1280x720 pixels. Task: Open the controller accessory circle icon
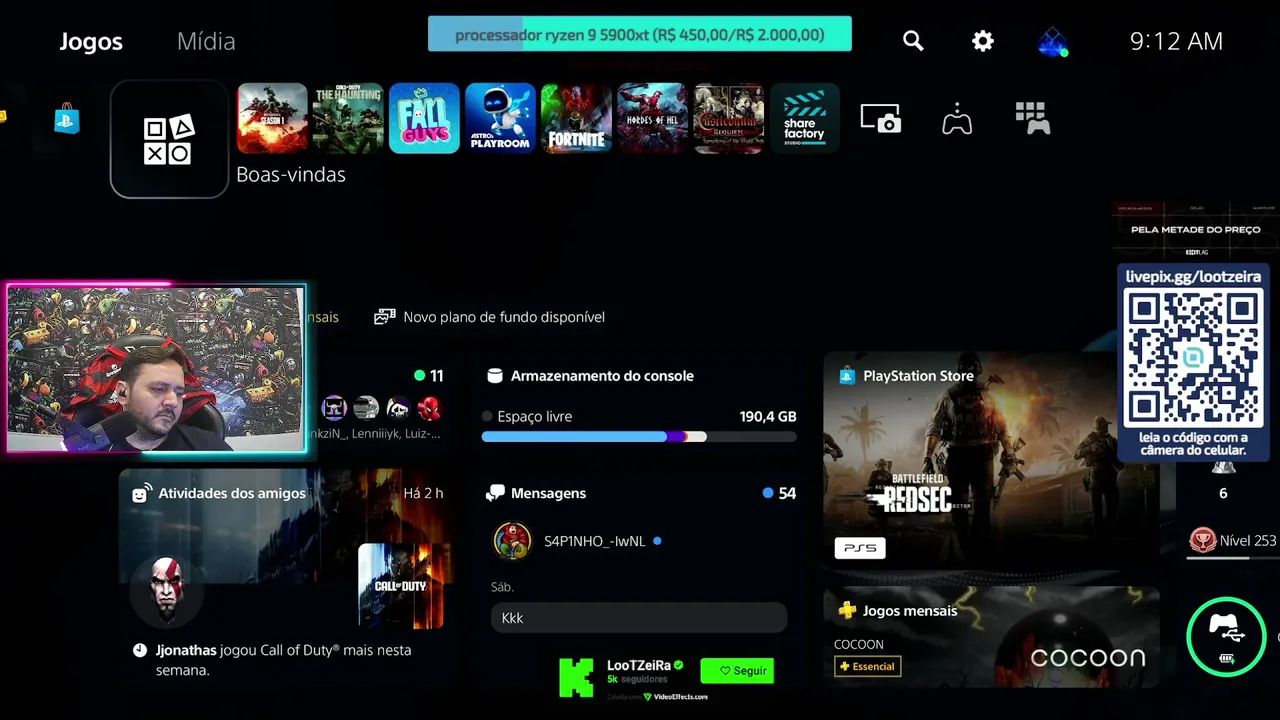[1226, 636]
